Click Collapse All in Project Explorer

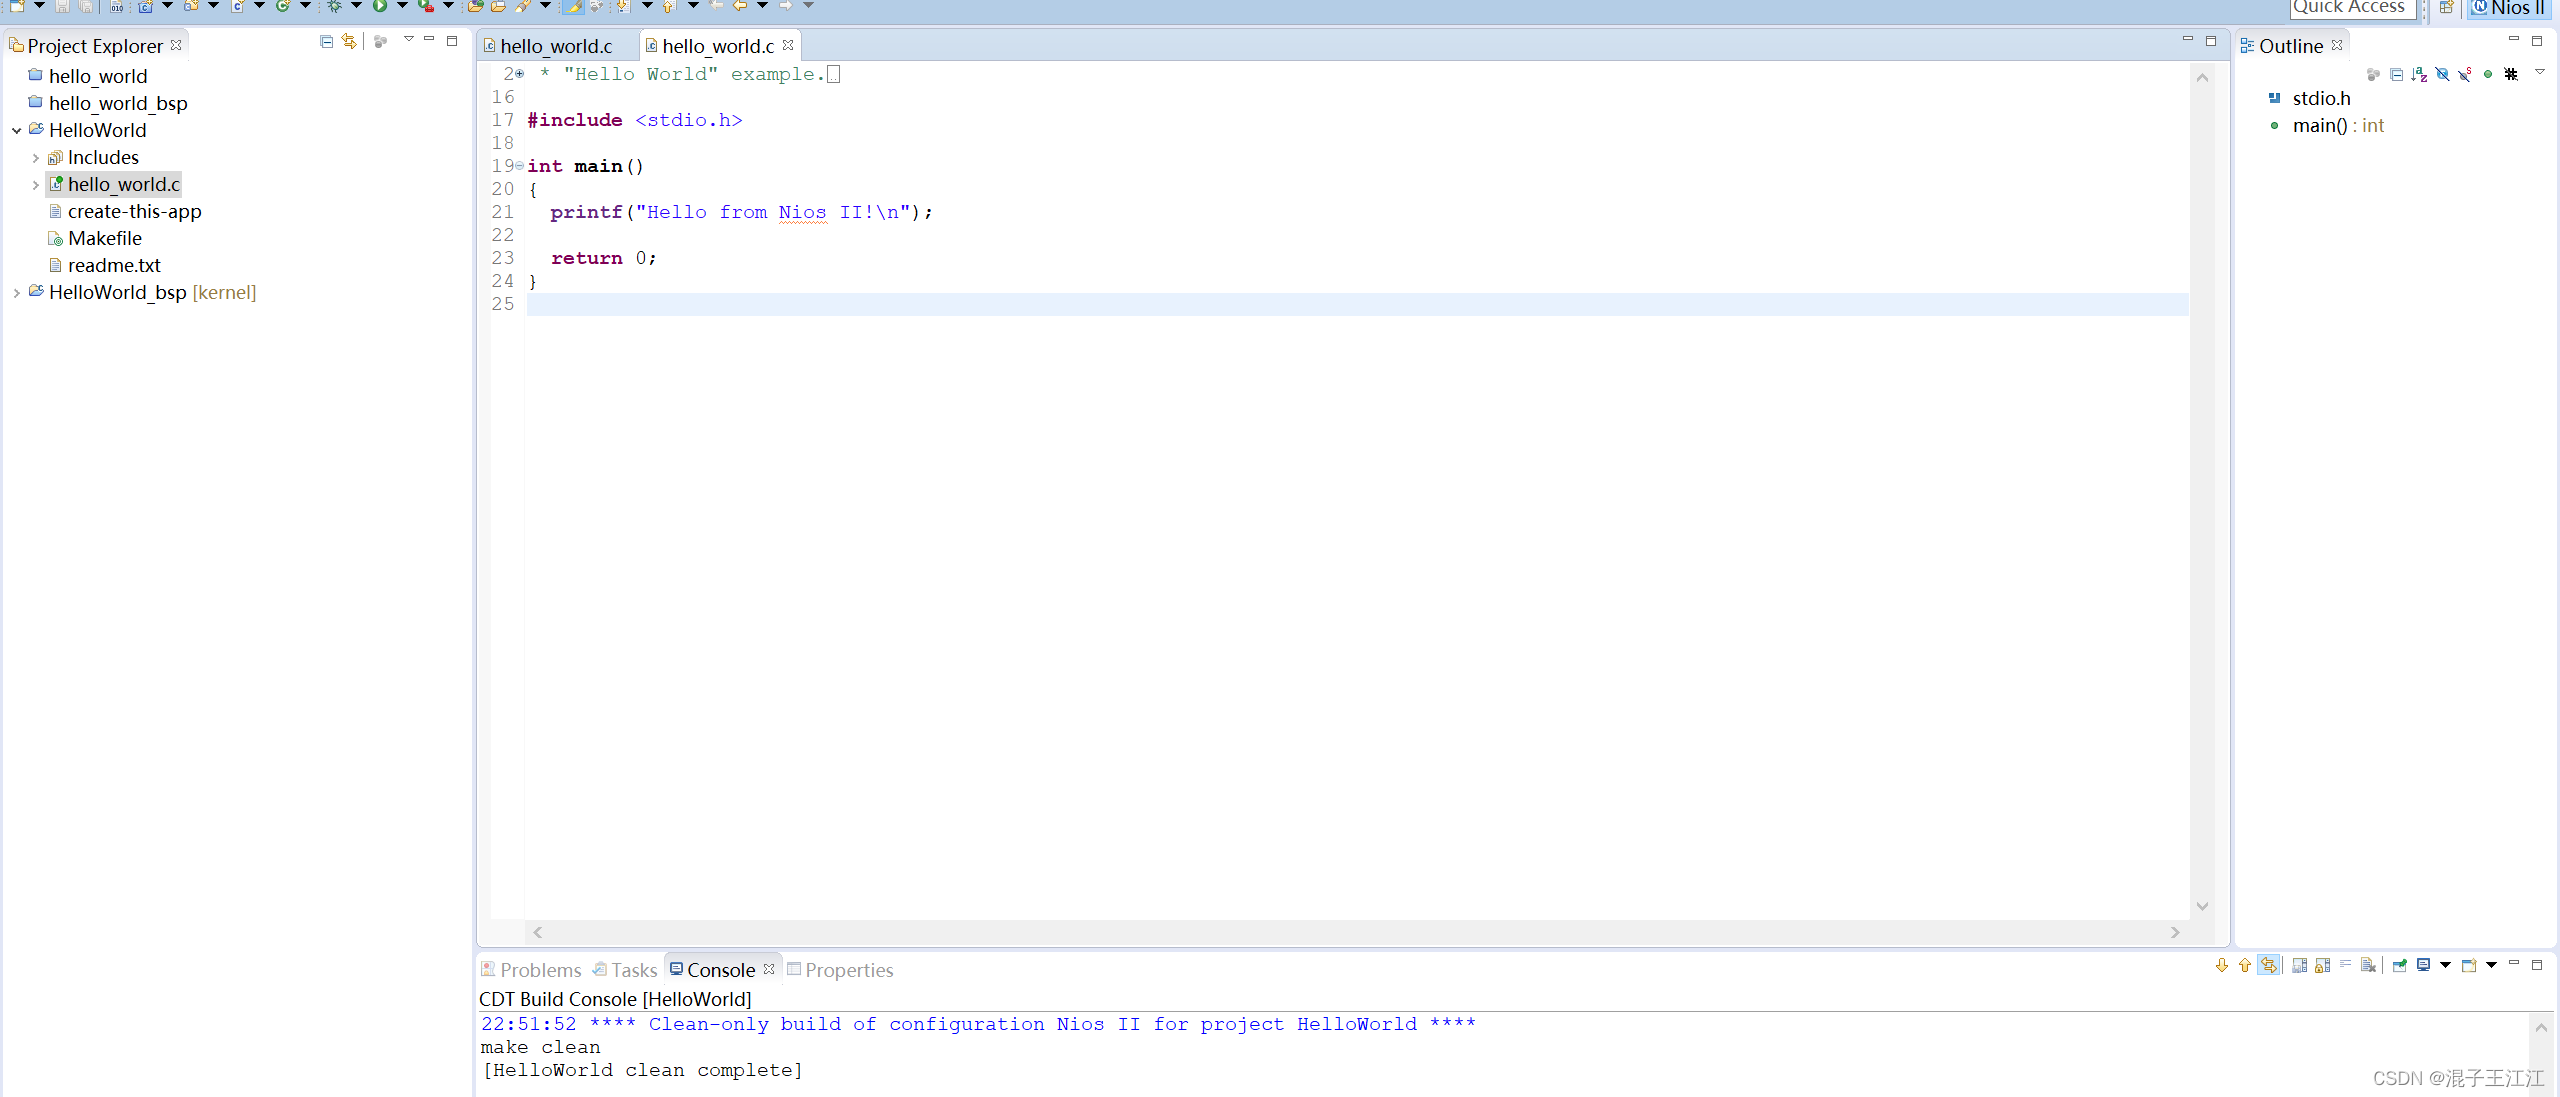click(326, 41)
